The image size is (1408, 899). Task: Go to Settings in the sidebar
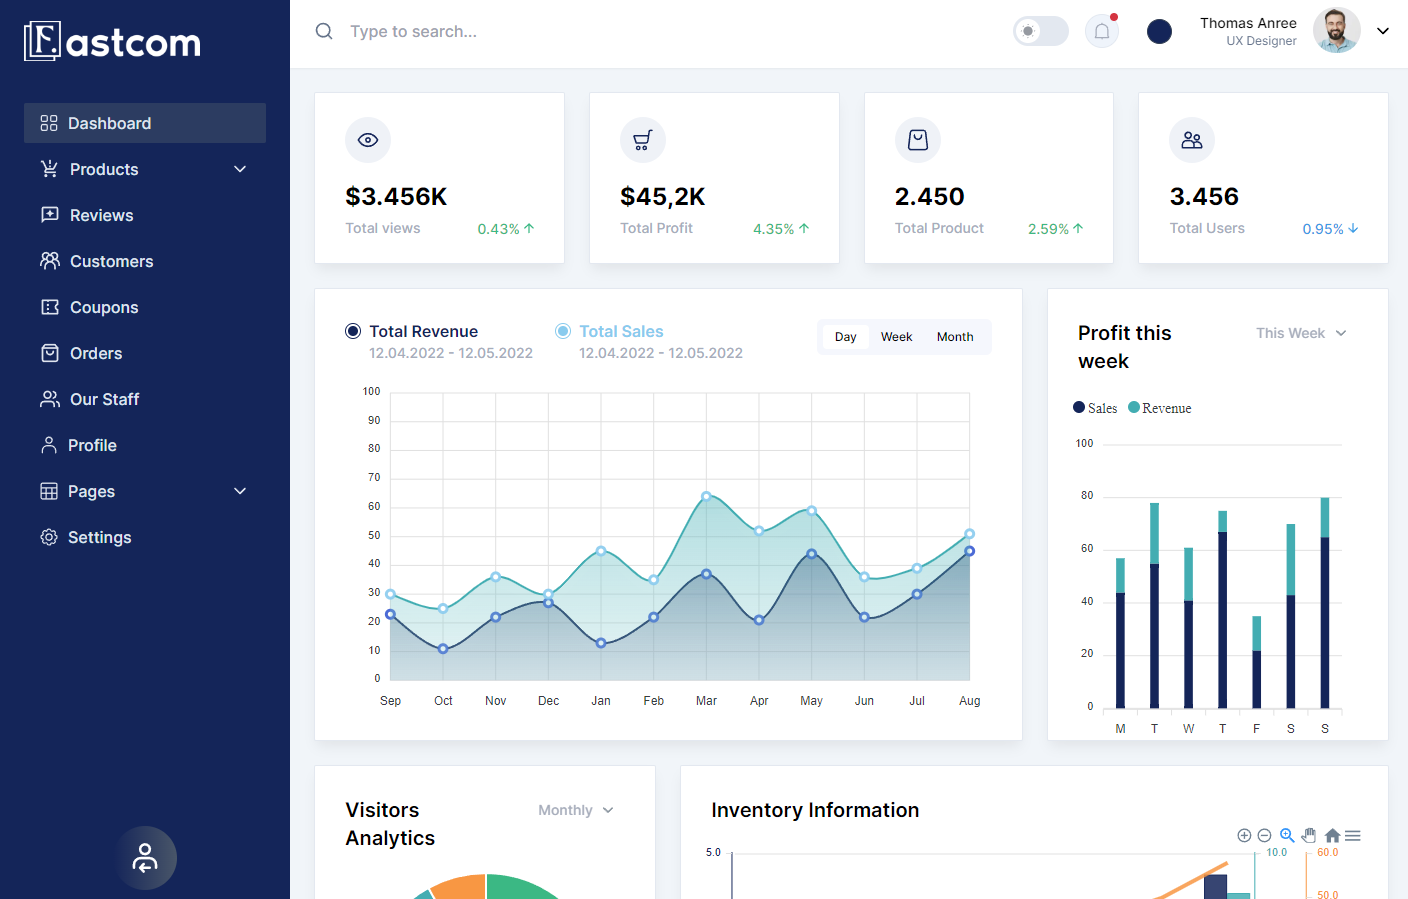click(x=99, y=537)
